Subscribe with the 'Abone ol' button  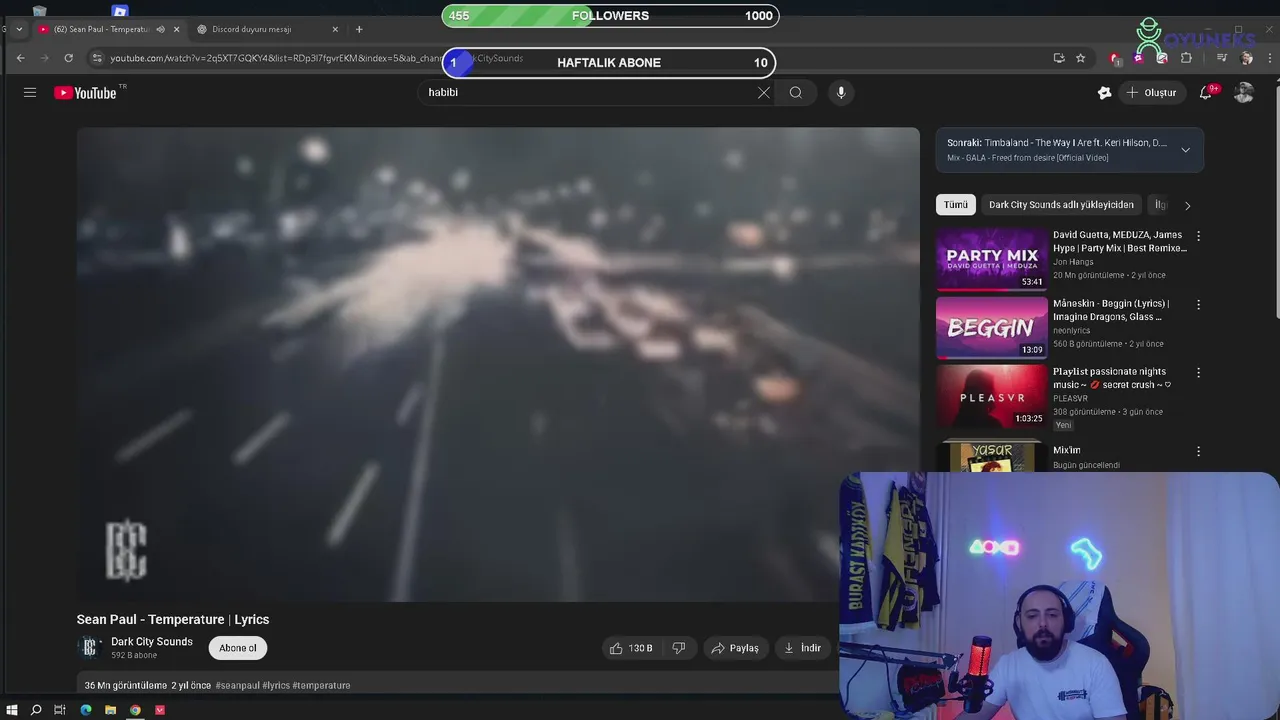238,648
